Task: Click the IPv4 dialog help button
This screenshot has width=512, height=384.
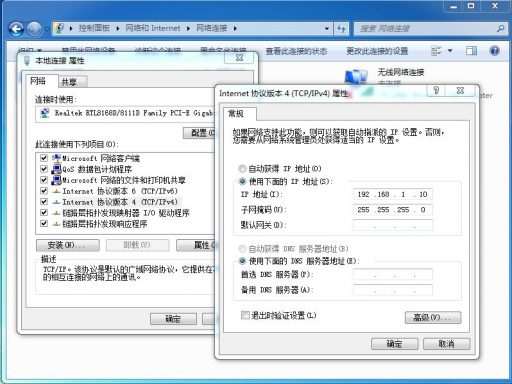Action: click(436, 90)
